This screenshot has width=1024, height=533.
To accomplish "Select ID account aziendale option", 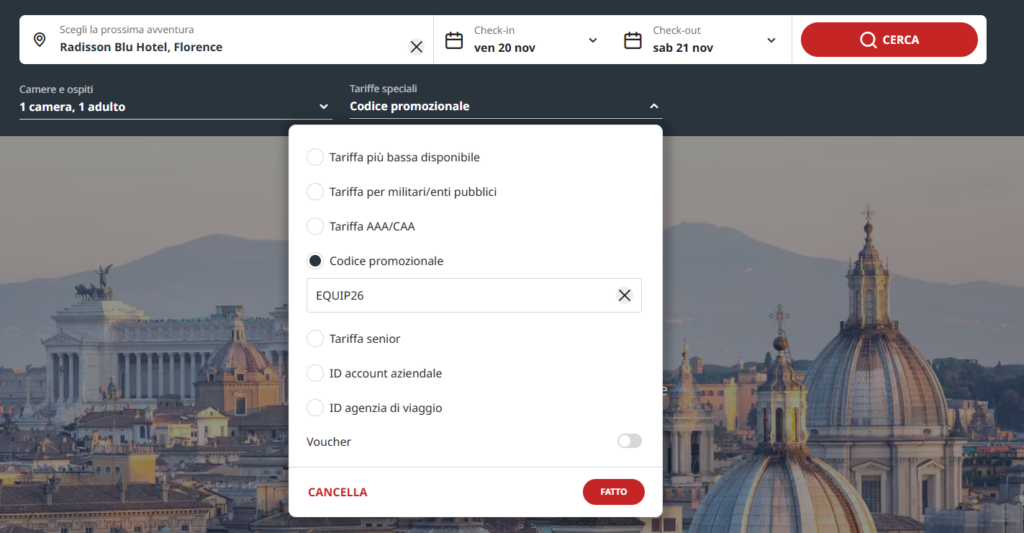I will [x=315, y=373].
